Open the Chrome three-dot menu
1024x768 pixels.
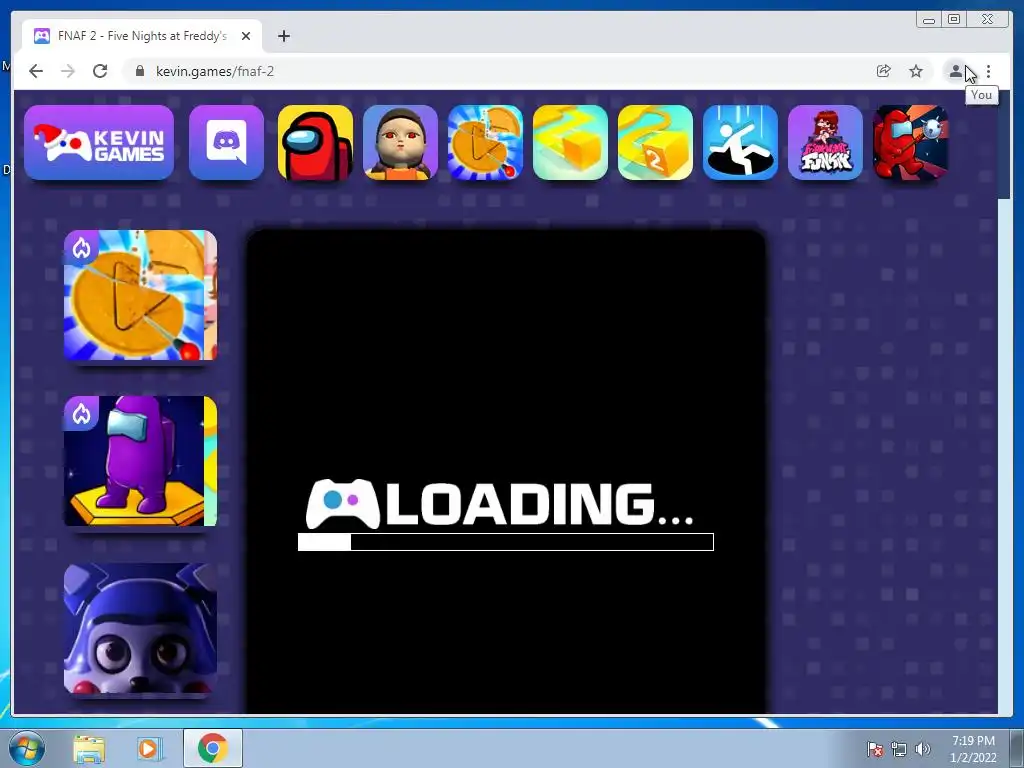click(x=989, y=71)
